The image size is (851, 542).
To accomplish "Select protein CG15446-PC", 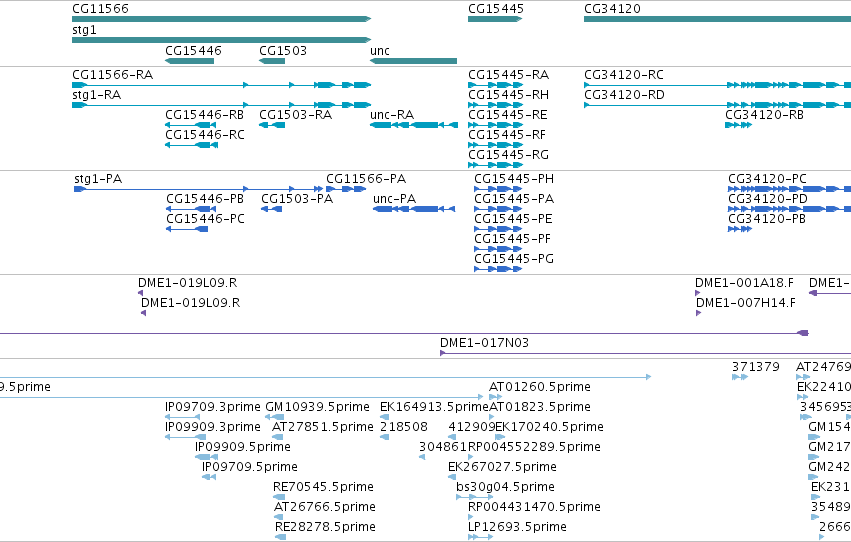I will pyautogui.click(x=187, y=229).
